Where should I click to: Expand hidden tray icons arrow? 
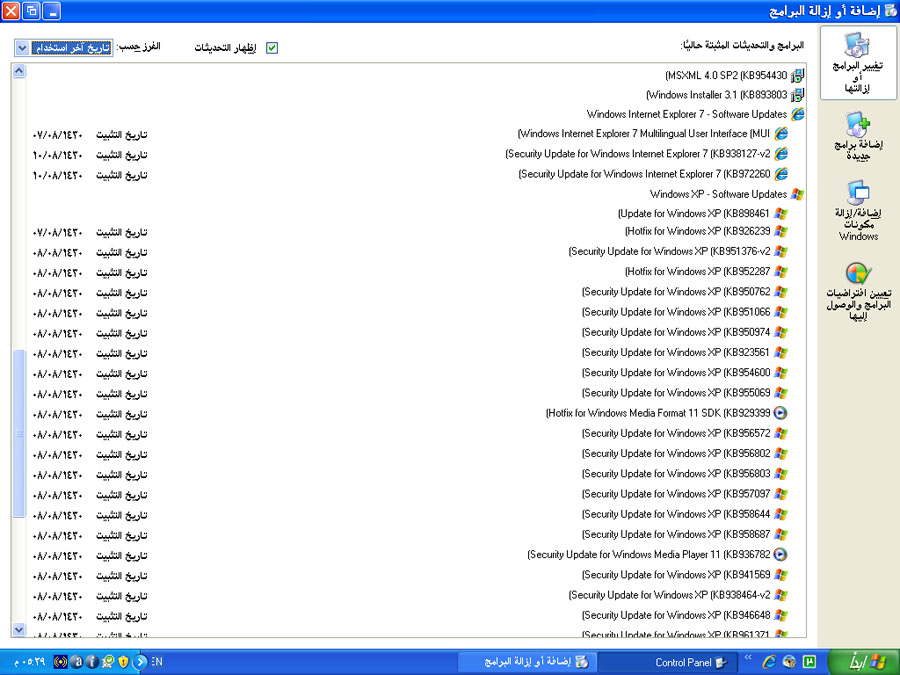[x=140, y=662]
